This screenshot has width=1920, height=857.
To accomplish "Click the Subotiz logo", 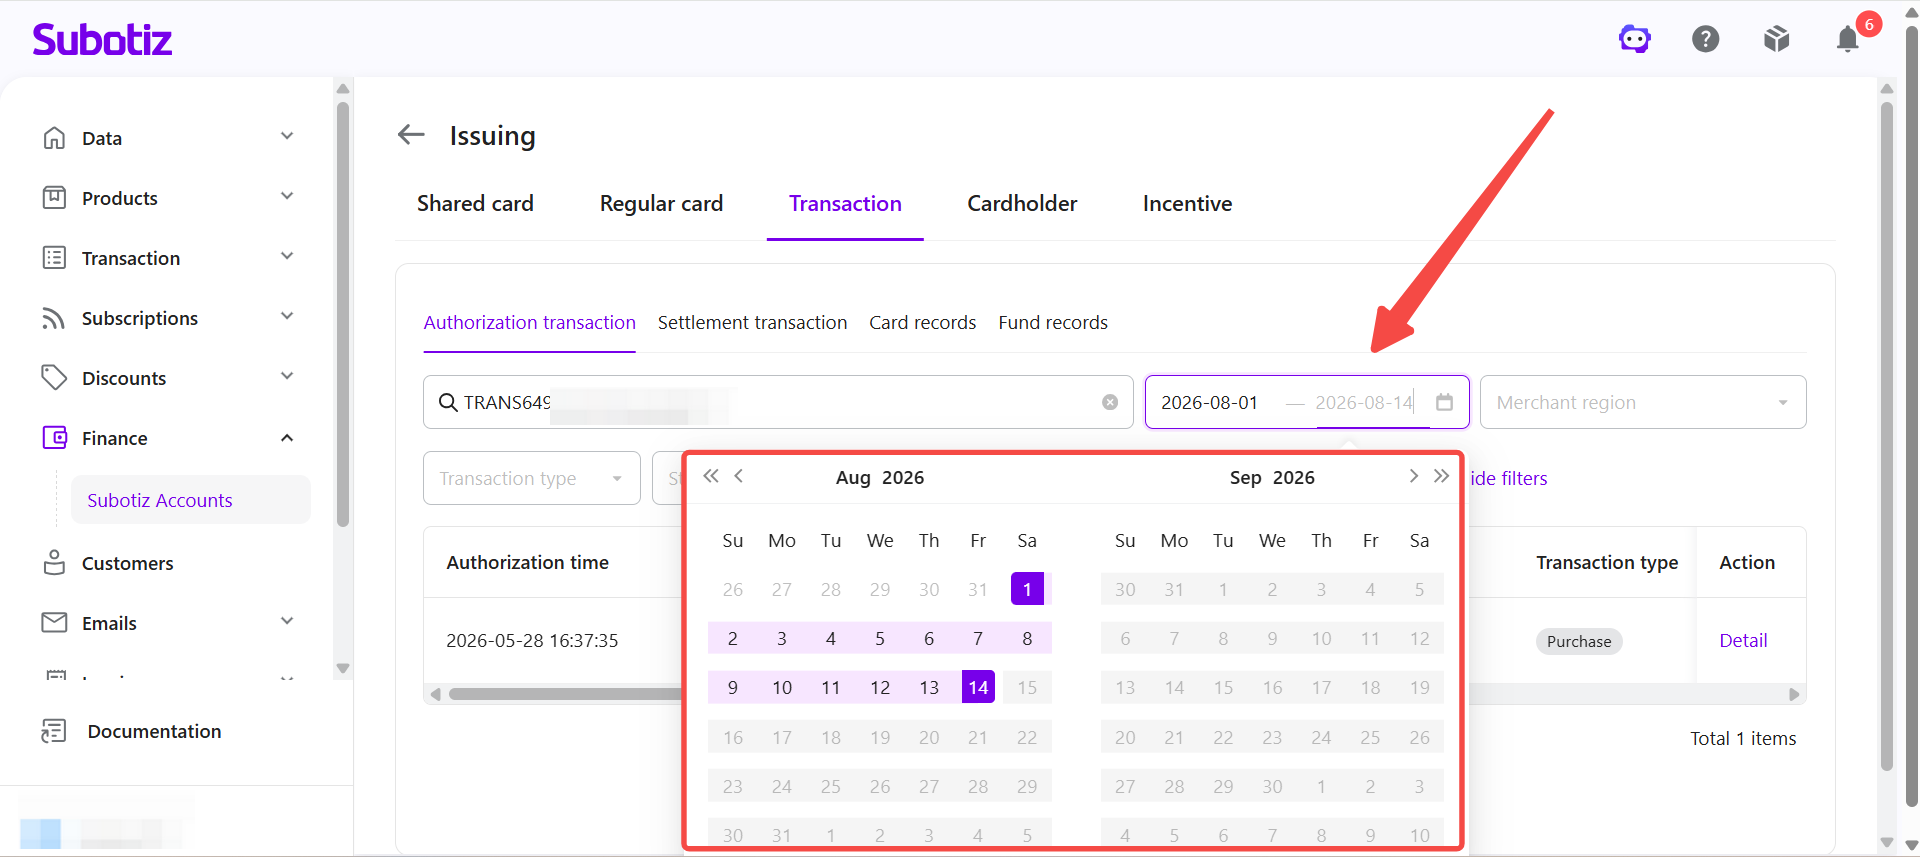I will pyautogui.click(x=102, y=39).
